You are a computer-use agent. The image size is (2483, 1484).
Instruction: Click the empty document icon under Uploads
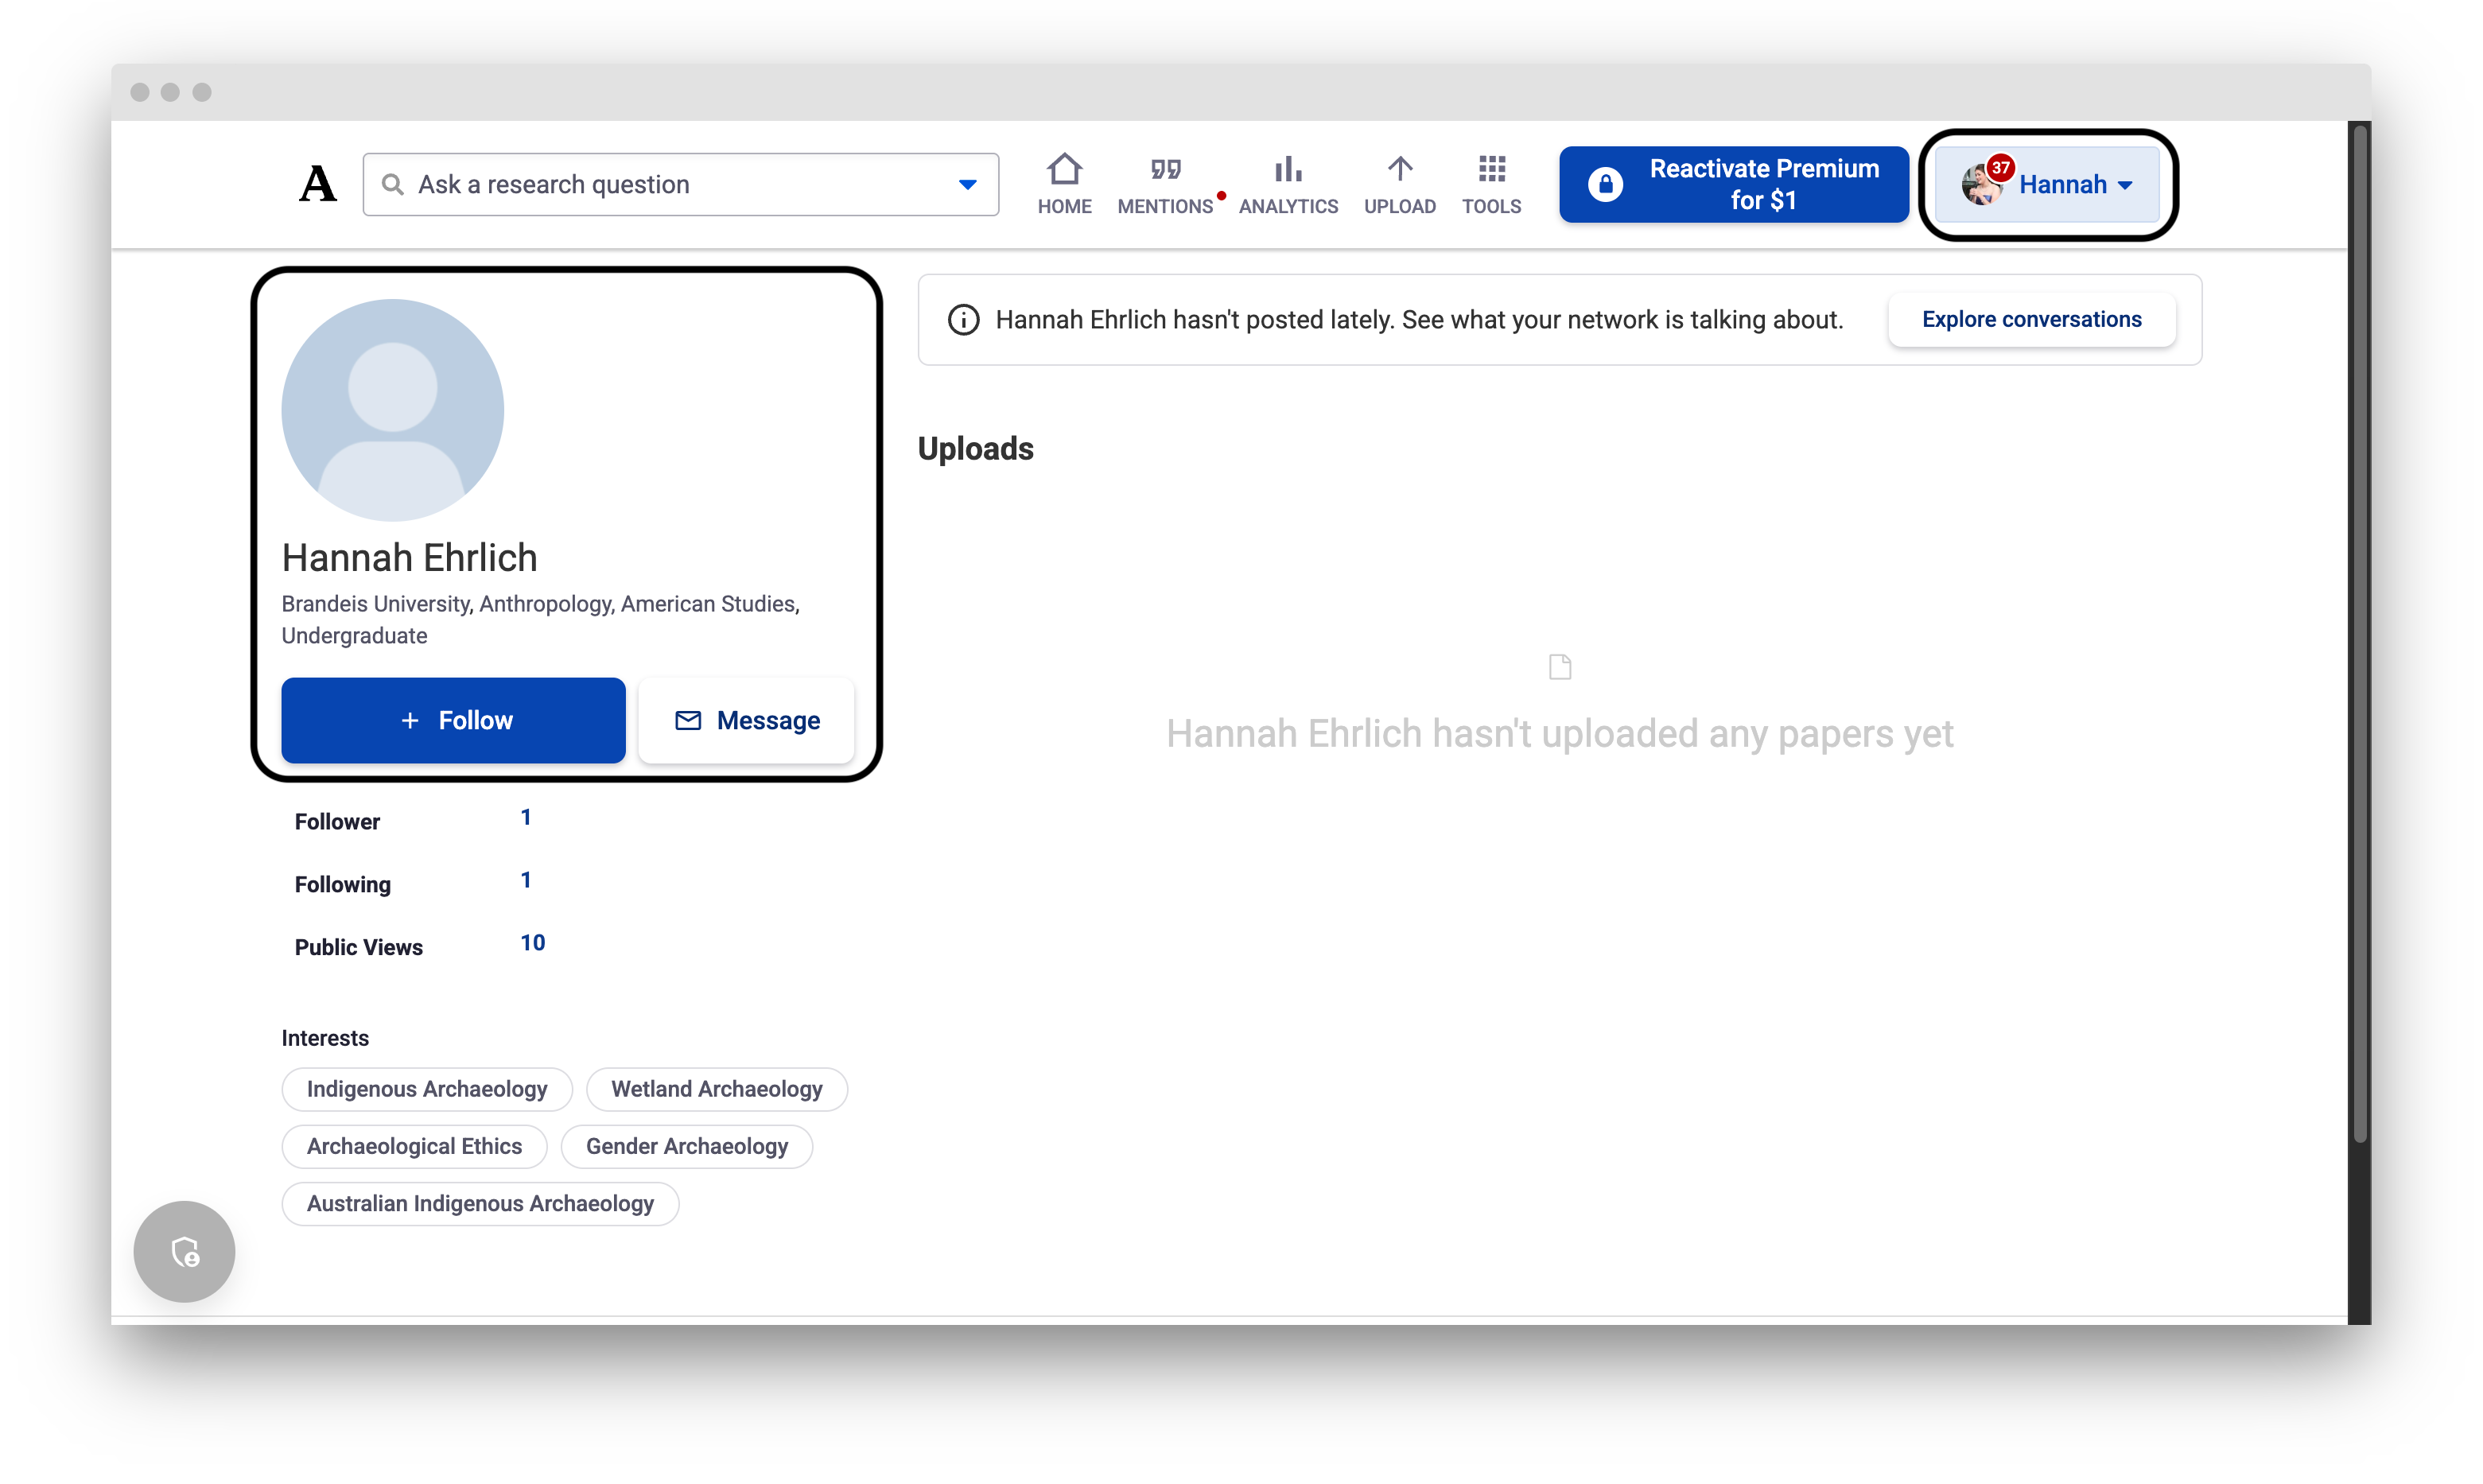pyautogui.click(x=1560, y=667)
